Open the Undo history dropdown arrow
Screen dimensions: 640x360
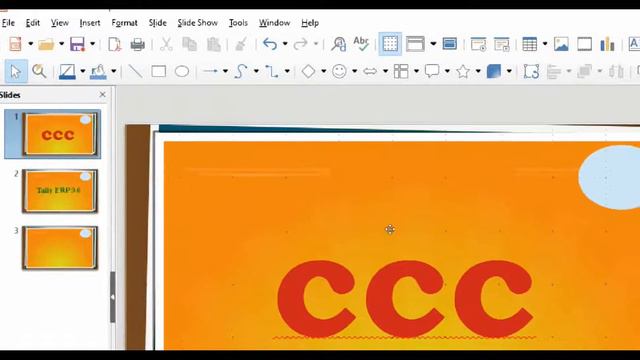[285, 44]
